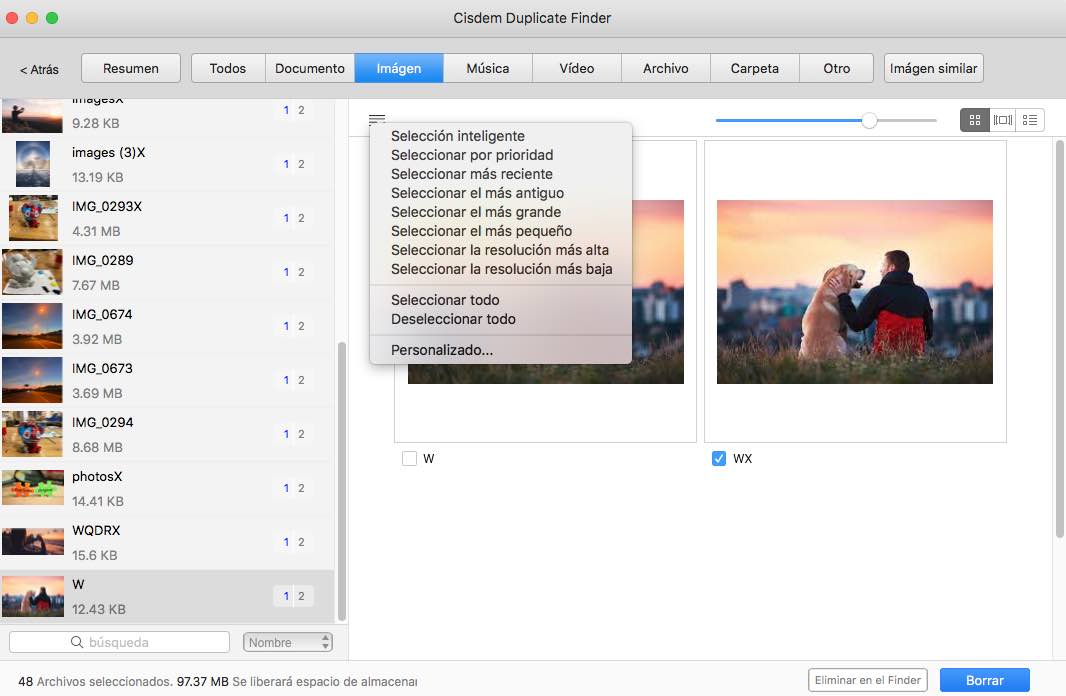The width and height of the screenshot is (1066, 696).
Task: Adjust the thumbnail size slider
Action: pyautogui.click(x=869, y=120)
